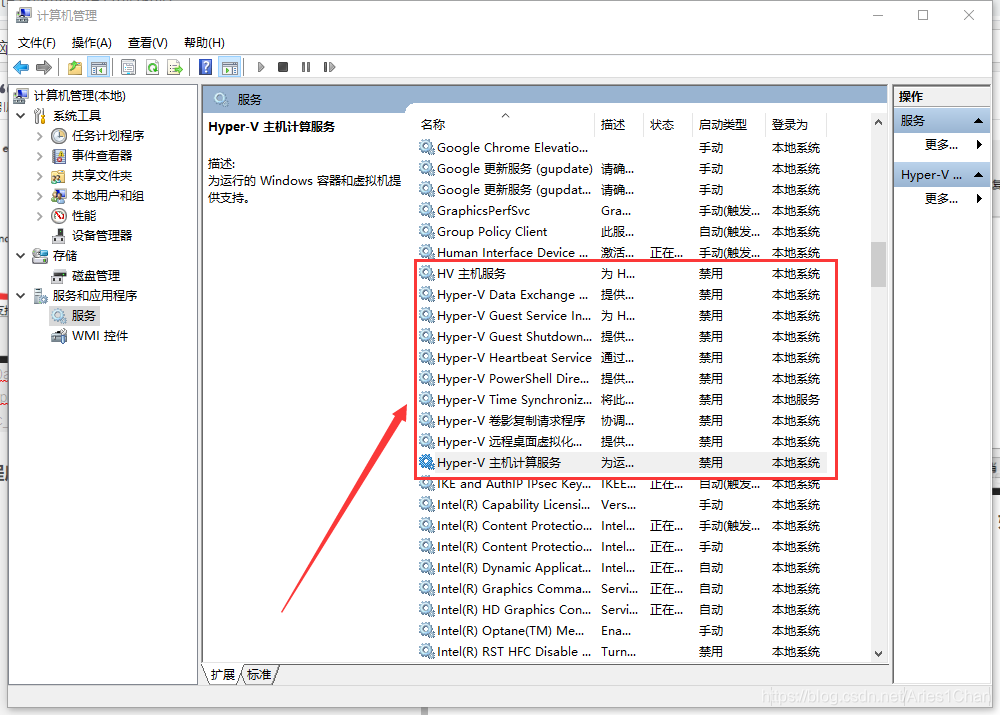Click the Properties toolbar icon
The image size is (1000, 715).
(128, 67)
